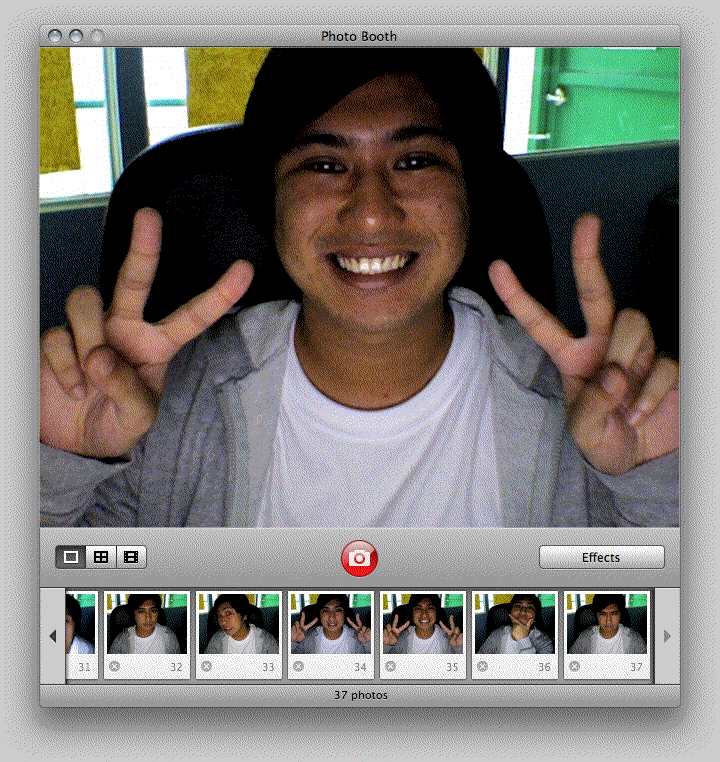Click the live camera preview image
720x762 pixels.
coord(360,287)
